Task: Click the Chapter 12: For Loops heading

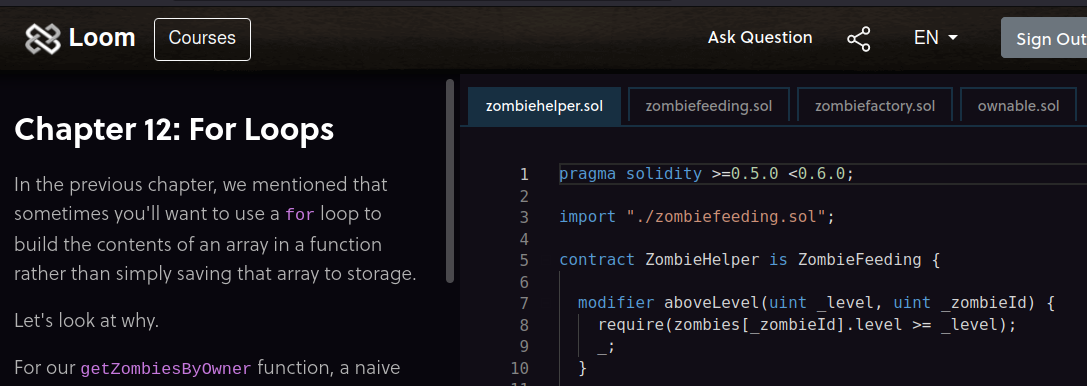Action: [174, 129]
